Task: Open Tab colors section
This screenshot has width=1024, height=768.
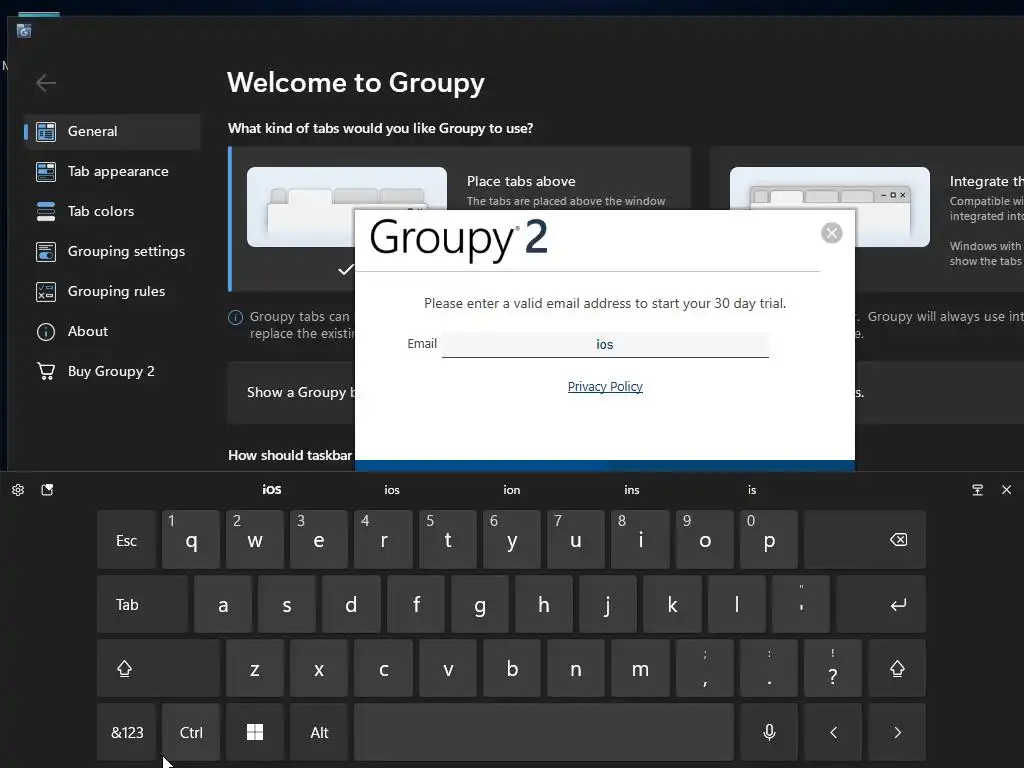Action: [112, 211]
